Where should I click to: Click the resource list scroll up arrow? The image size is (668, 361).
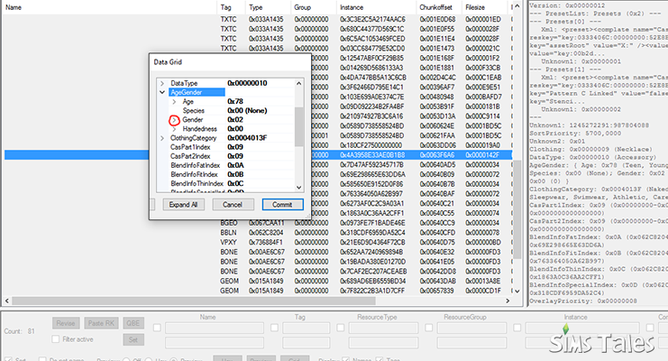tap(517, 6)
